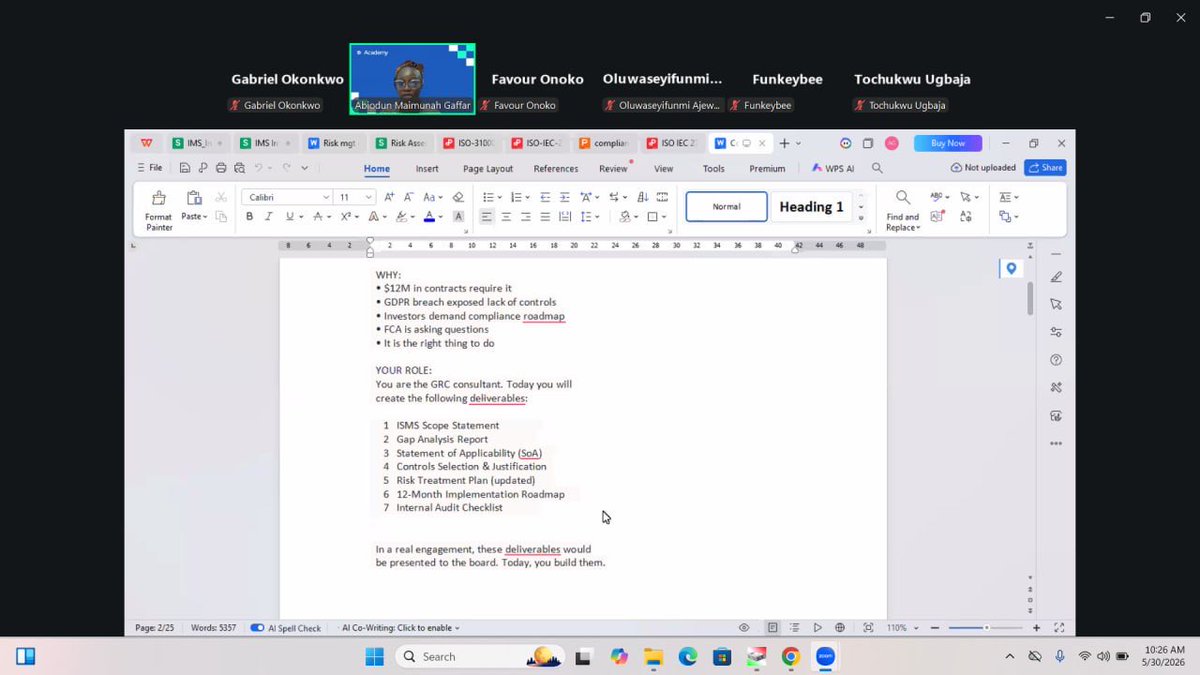Click the Justify alignment icon
The width and height of the screenshot is (1200, 675).
click(x=545, y=216)
